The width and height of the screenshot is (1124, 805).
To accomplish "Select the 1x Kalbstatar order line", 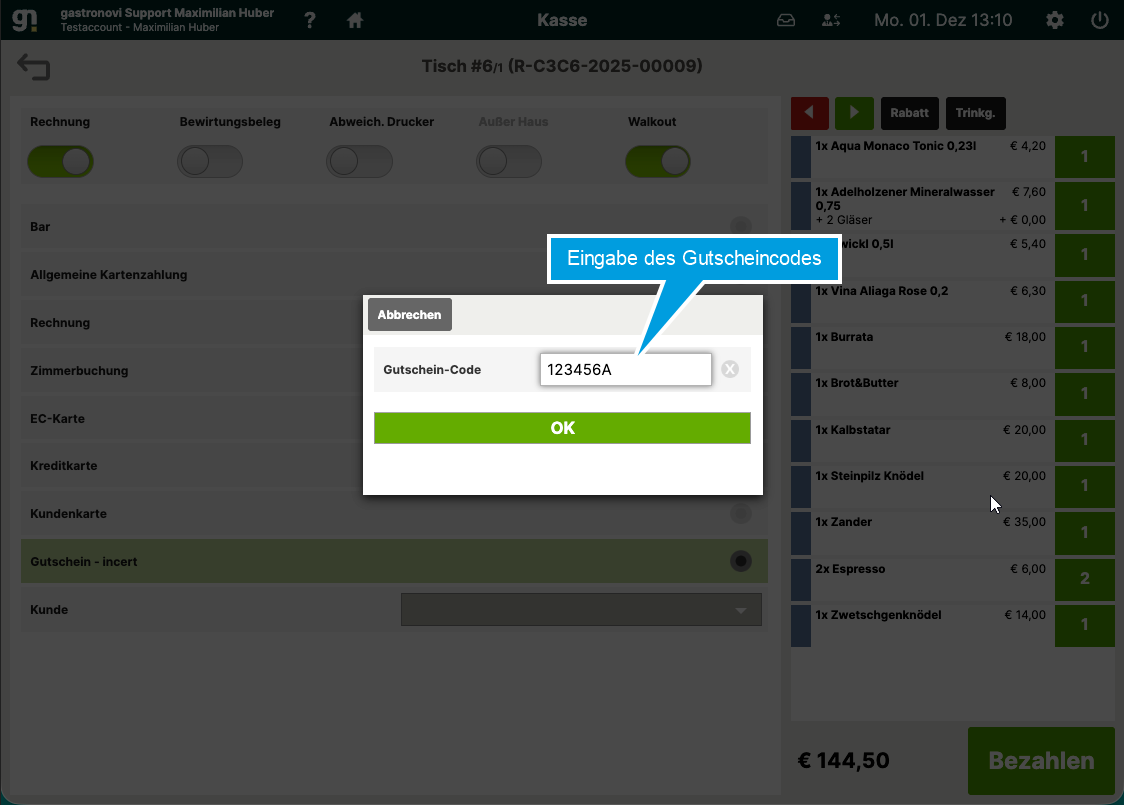I will tap(923, 439).
